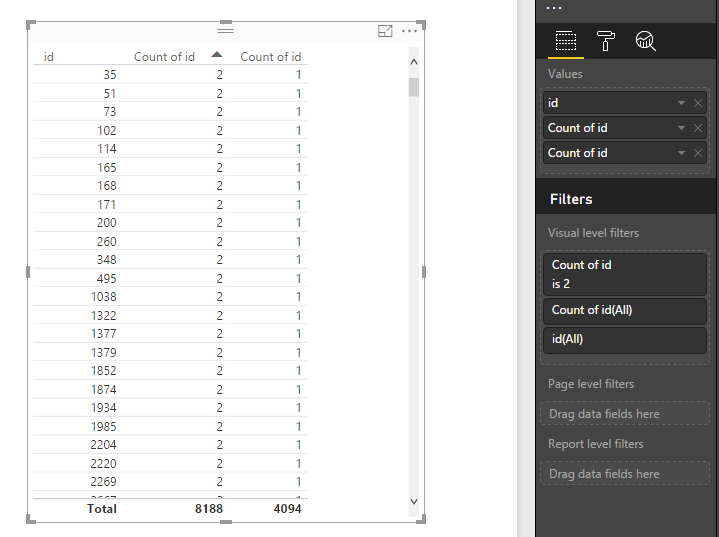Open the Fields tab in Visualizations pane
This screenshot has width=719, height=537.
(x=565, y=41)
